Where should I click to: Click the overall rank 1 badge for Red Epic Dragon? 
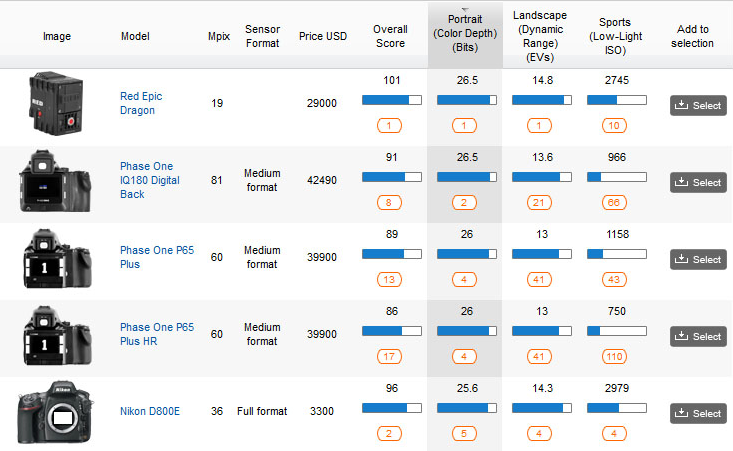pyautogui.click(x=389, y=125)
